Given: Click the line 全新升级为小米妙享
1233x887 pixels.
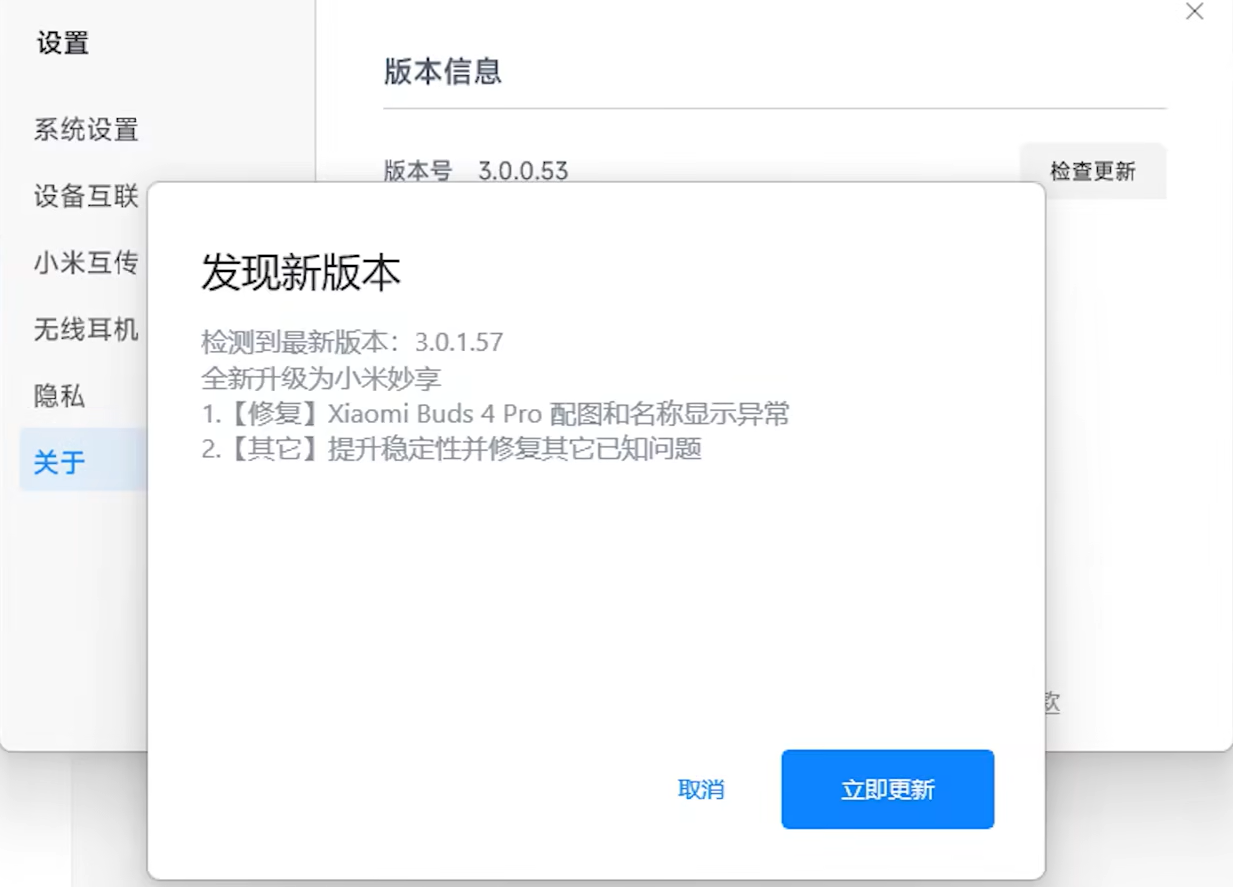Looking at the screenshot, I should pos(321,378).
